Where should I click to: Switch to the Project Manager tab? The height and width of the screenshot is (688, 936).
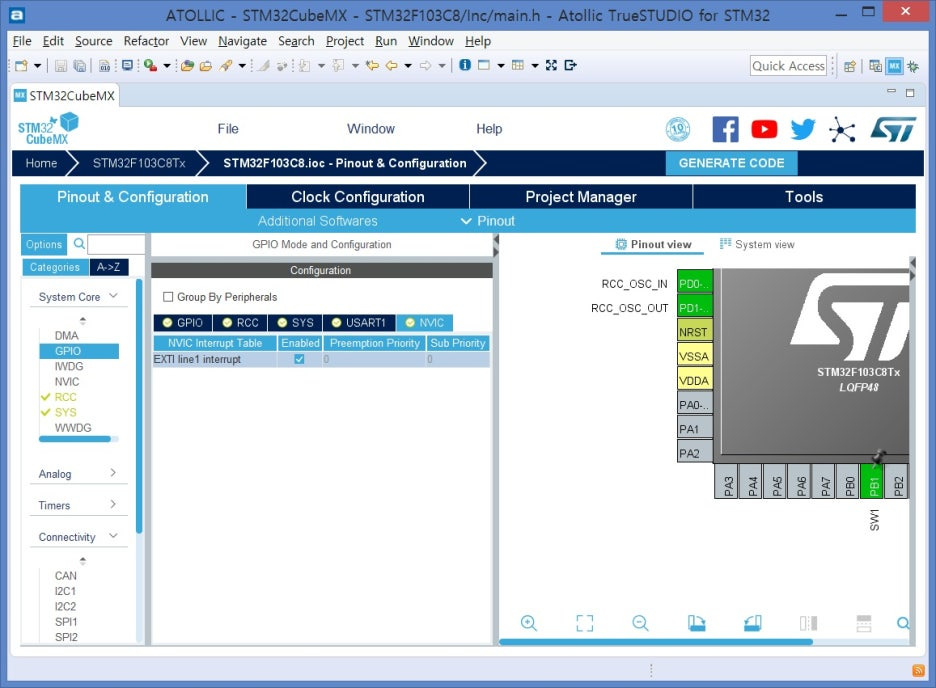tap(581, 197)
